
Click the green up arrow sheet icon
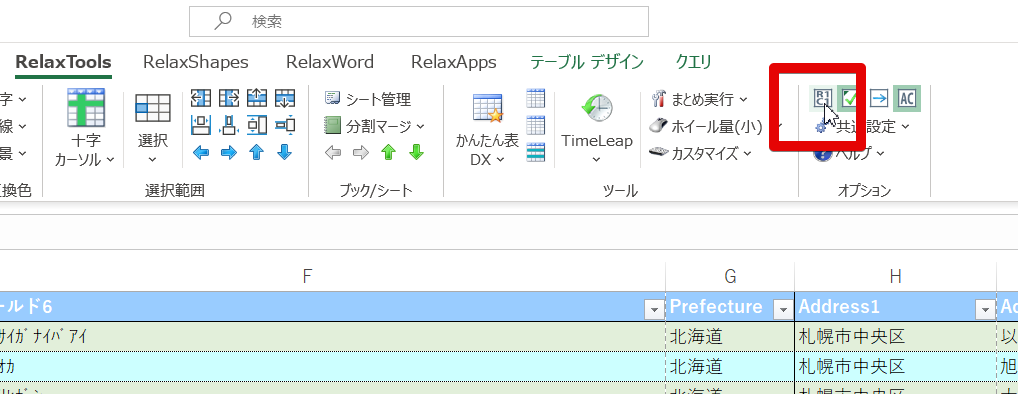point(388,153)
